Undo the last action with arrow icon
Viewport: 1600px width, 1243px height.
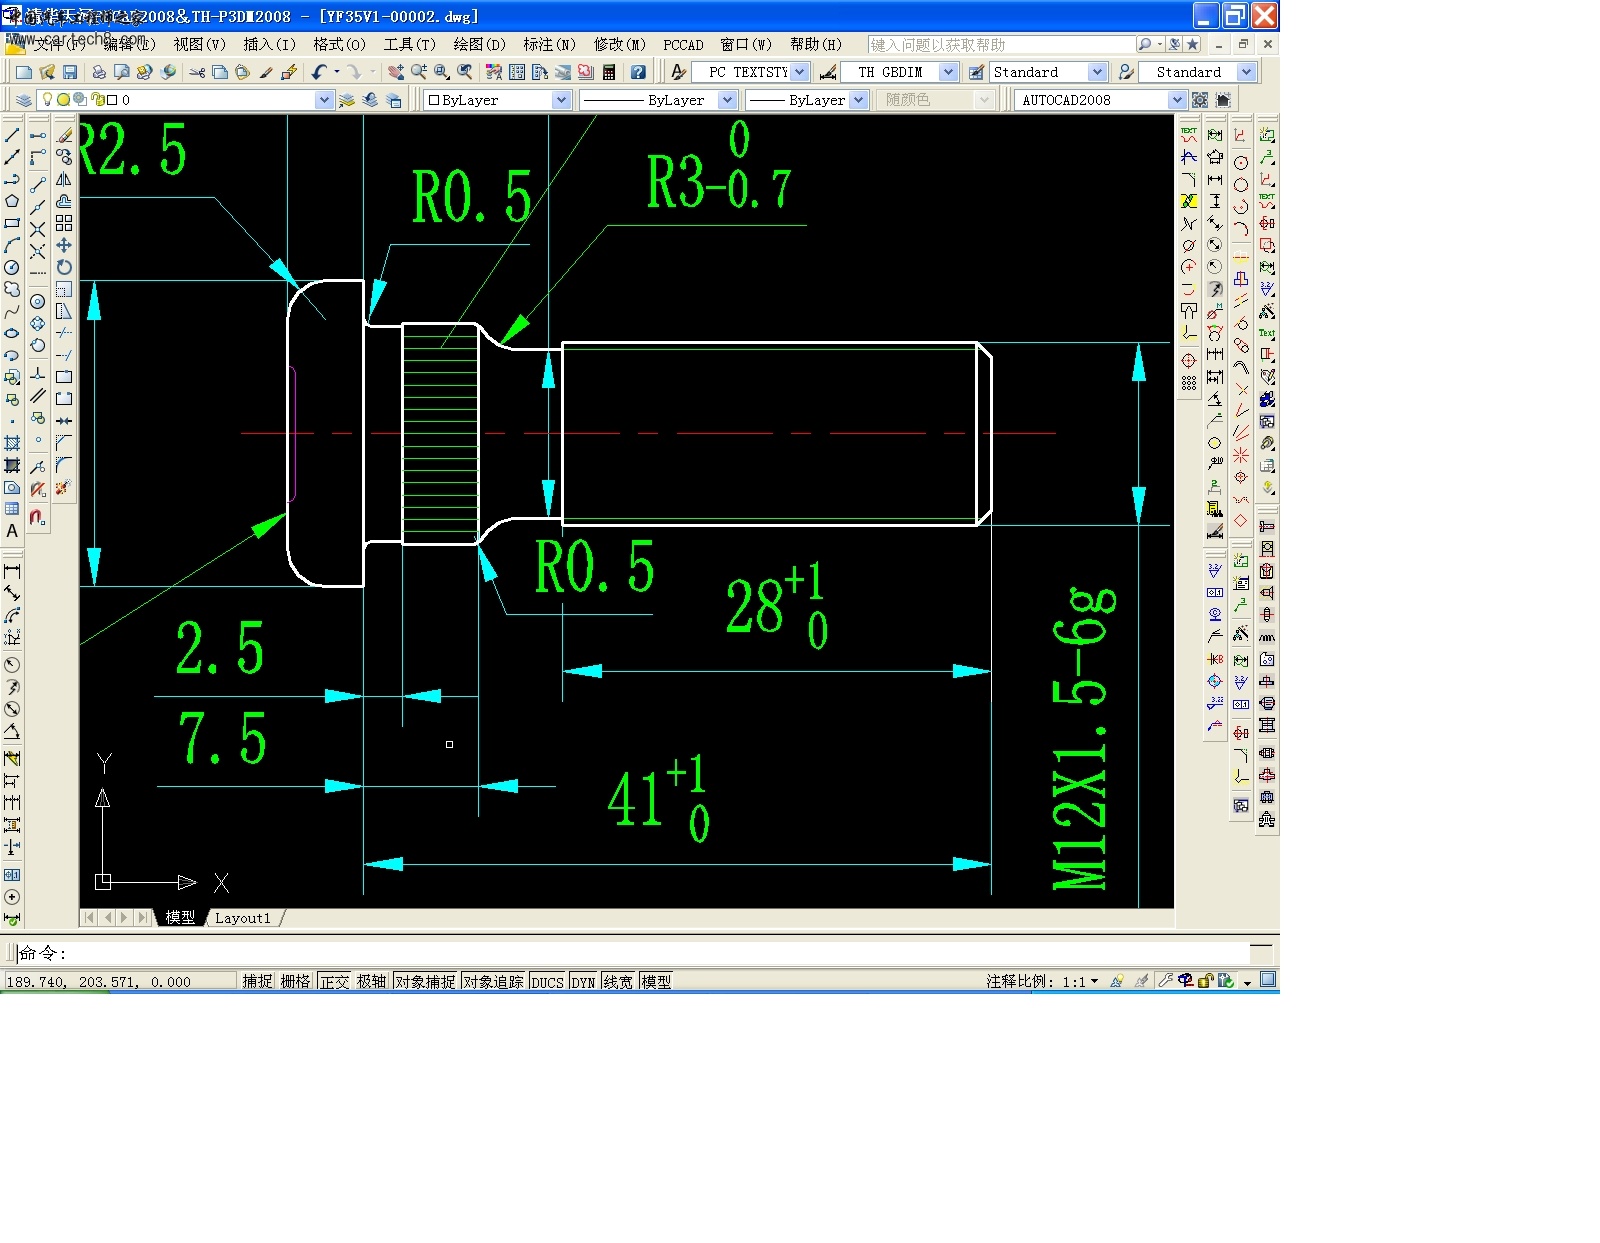tap(319, 72)
